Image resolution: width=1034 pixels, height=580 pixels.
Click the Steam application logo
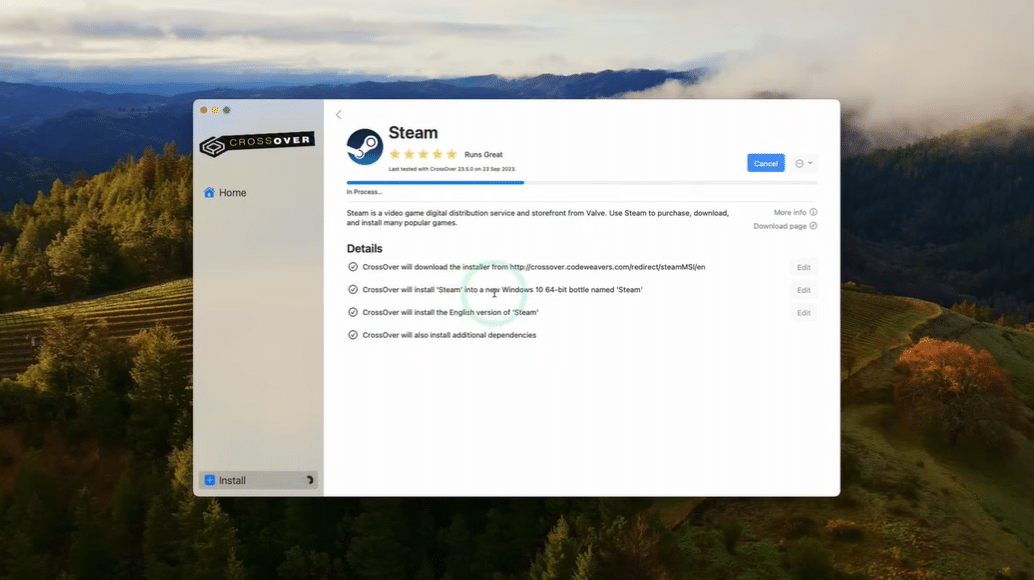pyautogui.click(x=365, y=146)
